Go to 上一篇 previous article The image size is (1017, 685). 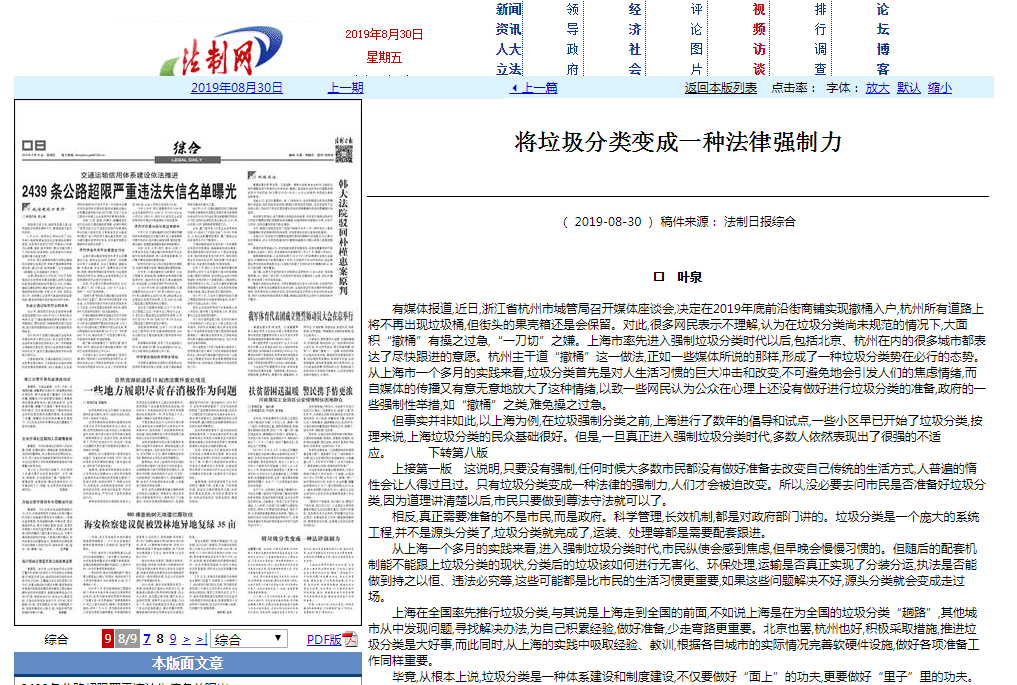pyautogui.click(x=534, y=87)
